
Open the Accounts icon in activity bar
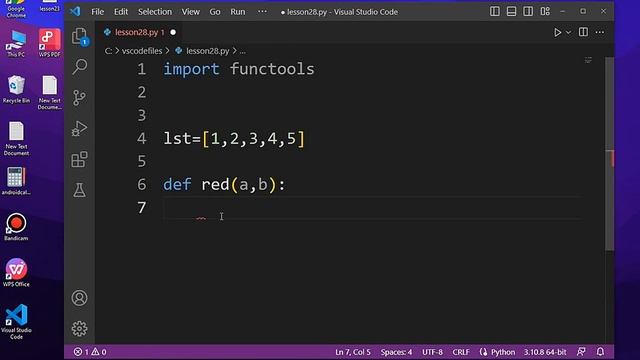80,298
